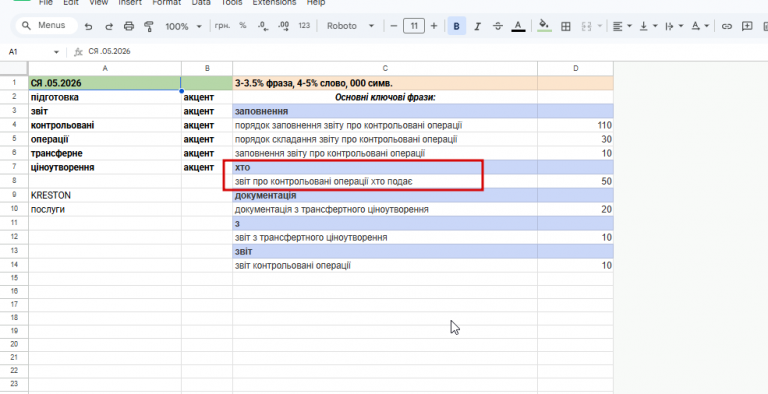
Task: Open horizontal align dropdown
Action: point(623,26)
